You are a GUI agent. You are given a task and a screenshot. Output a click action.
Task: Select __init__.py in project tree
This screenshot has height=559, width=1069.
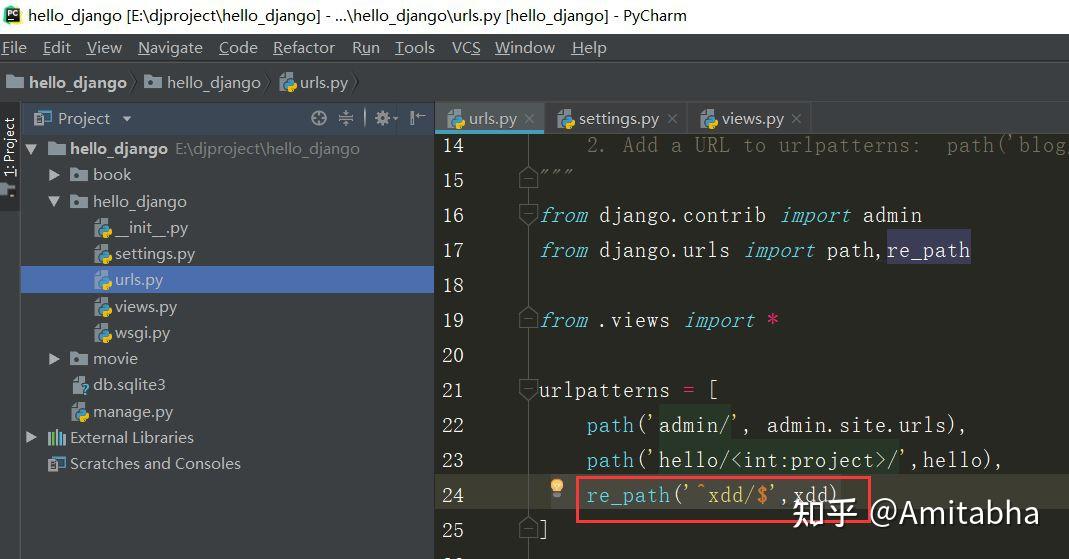(151, 228)
